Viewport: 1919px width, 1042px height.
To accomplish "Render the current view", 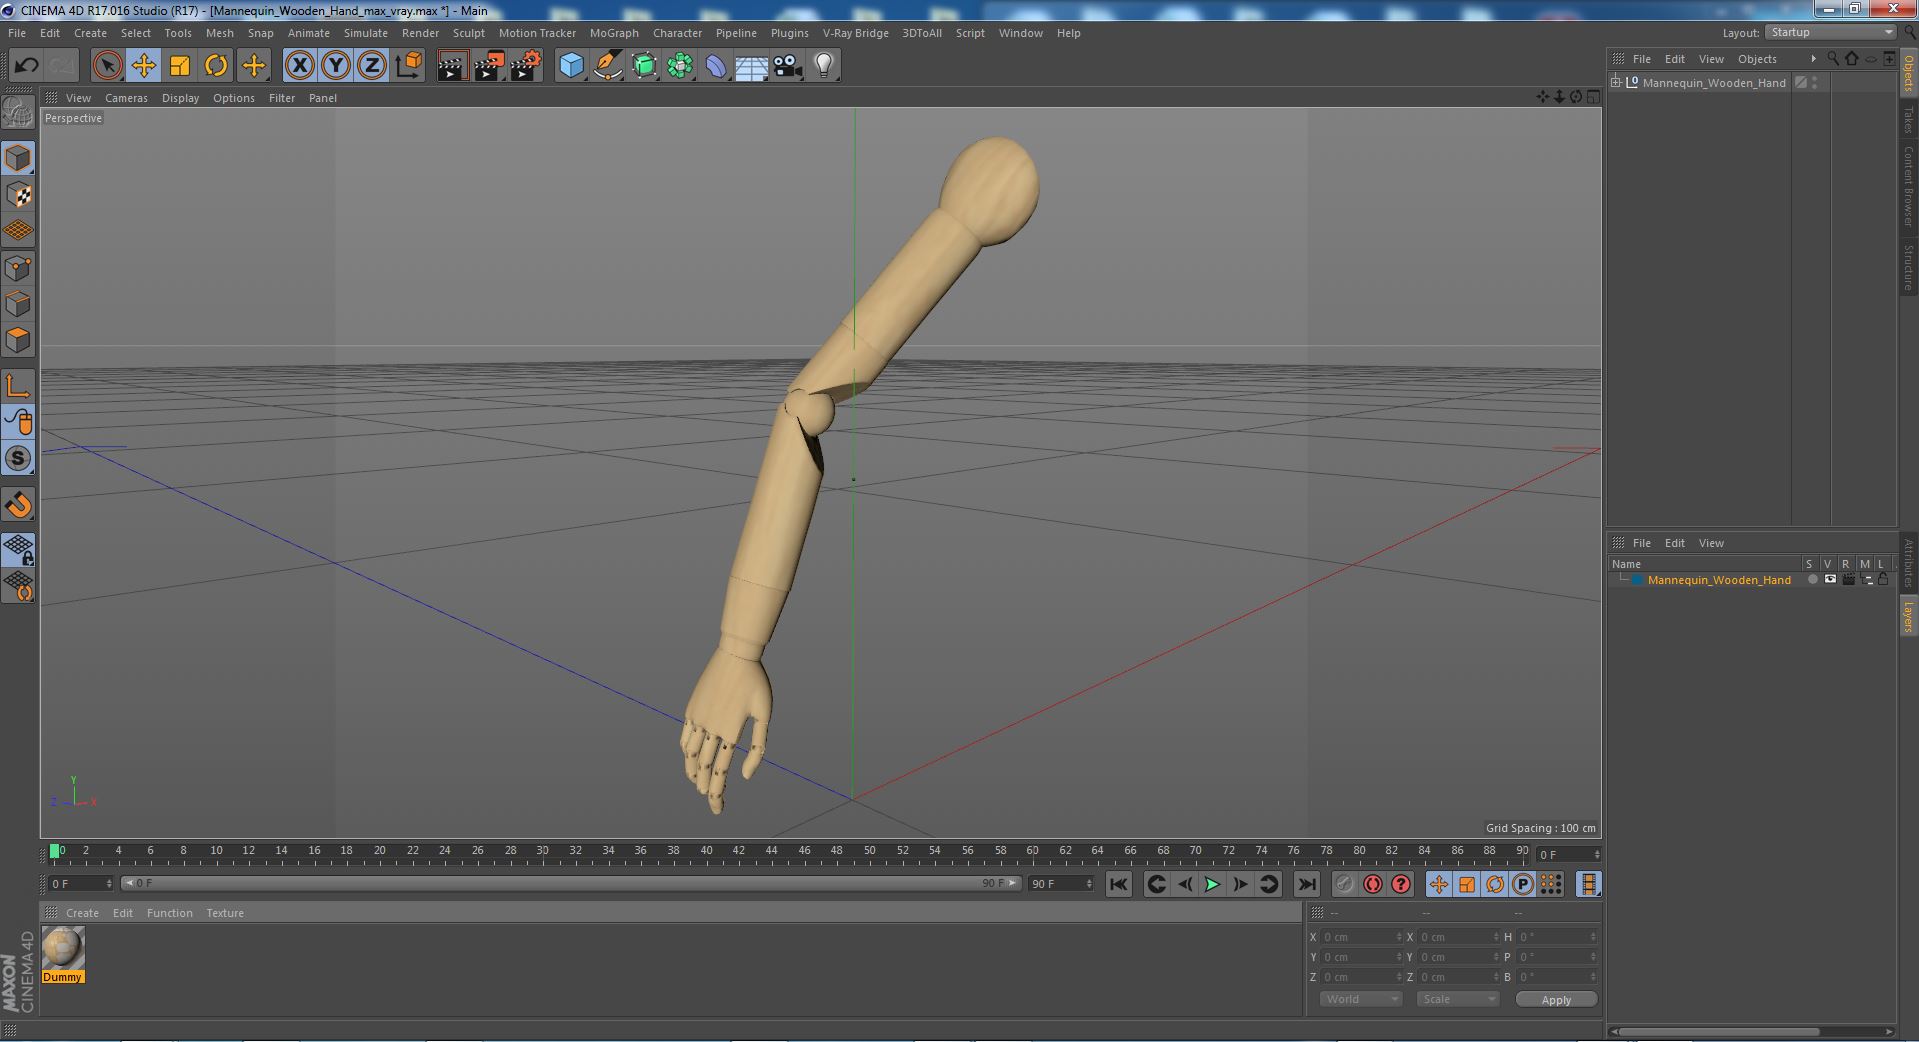I will [452, 66].
